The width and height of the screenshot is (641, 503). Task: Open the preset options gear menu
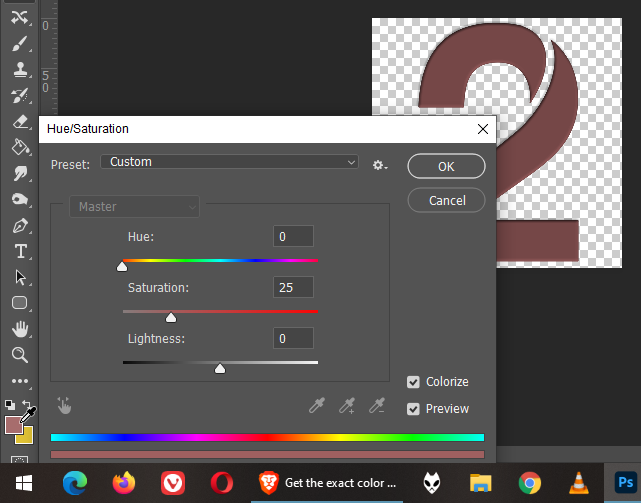pyautogui.click(x=380, y=165)
